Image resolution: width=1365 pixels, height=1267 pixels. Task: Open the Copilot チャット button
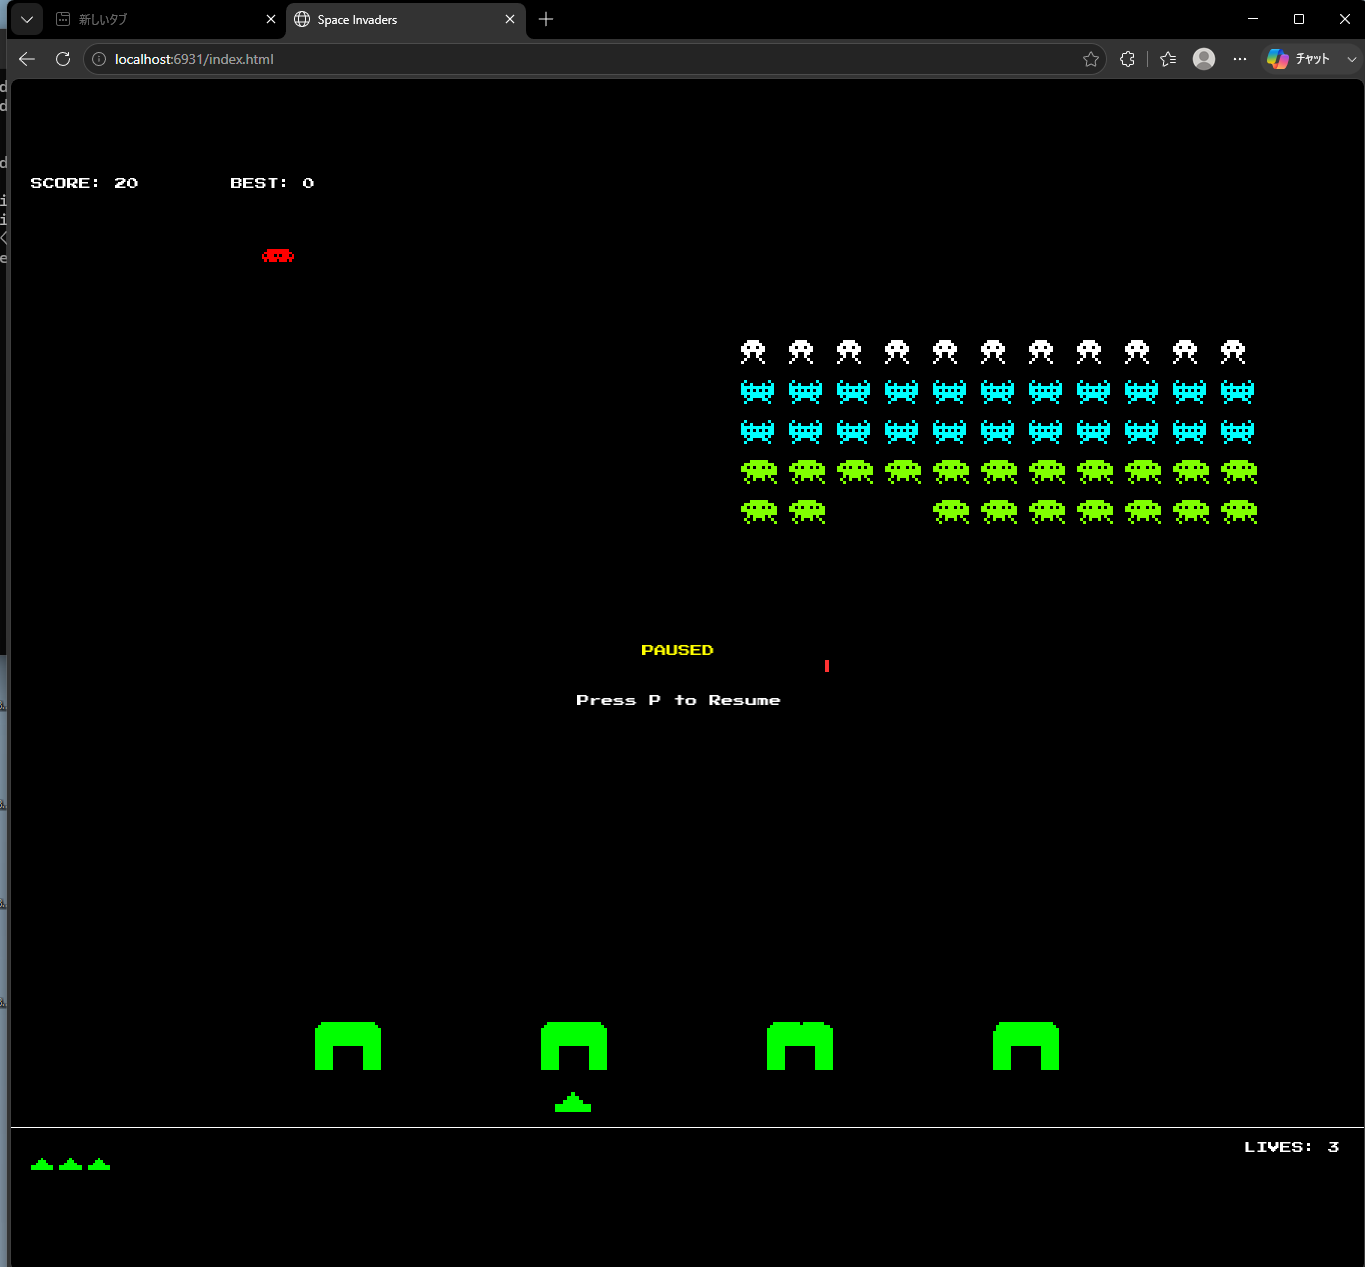(x=1298, y=59)
